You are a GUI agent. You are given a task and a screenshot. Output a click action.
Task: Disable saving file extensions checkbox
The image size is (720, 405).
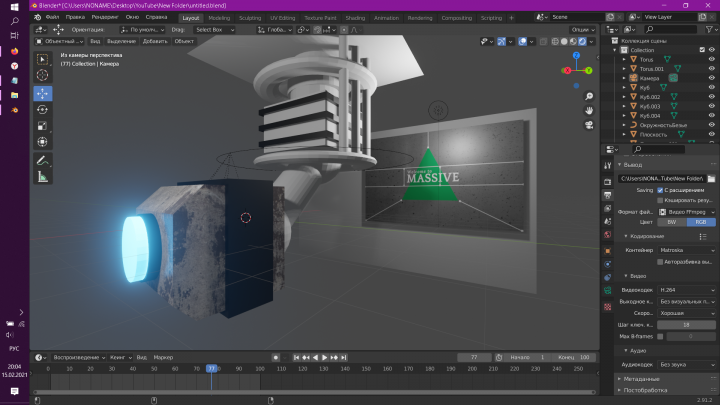click(x=660, y=190)
